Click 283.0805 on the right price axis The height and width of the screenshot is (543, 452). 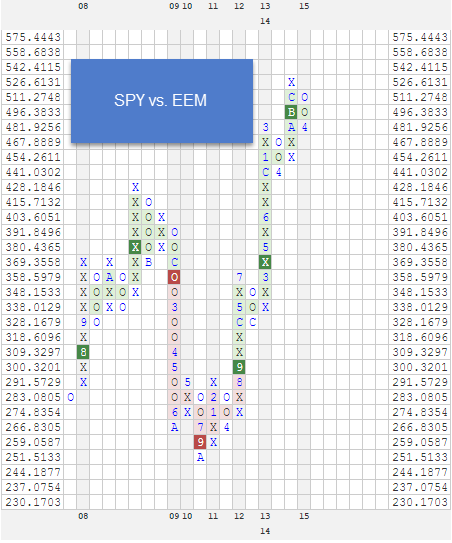pos(420,397)
